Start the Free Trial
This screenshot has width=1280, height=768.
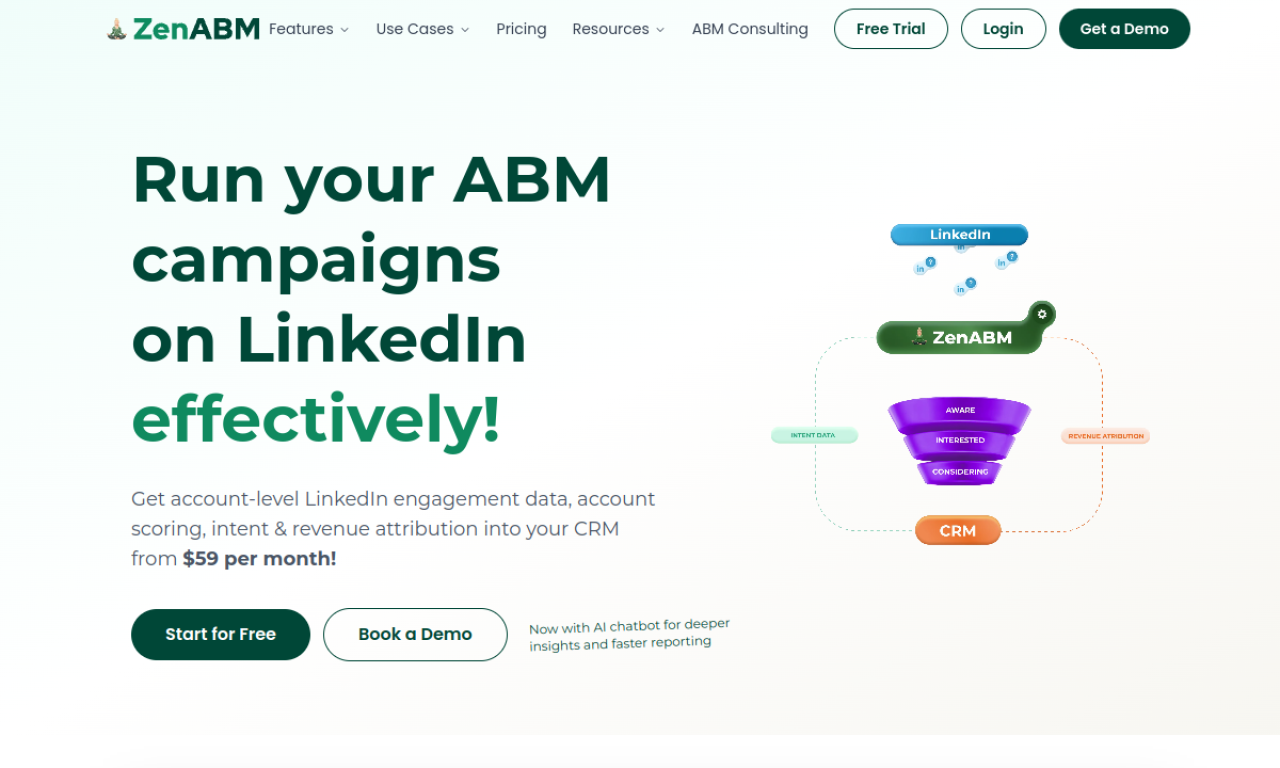[x=890, y=29]
